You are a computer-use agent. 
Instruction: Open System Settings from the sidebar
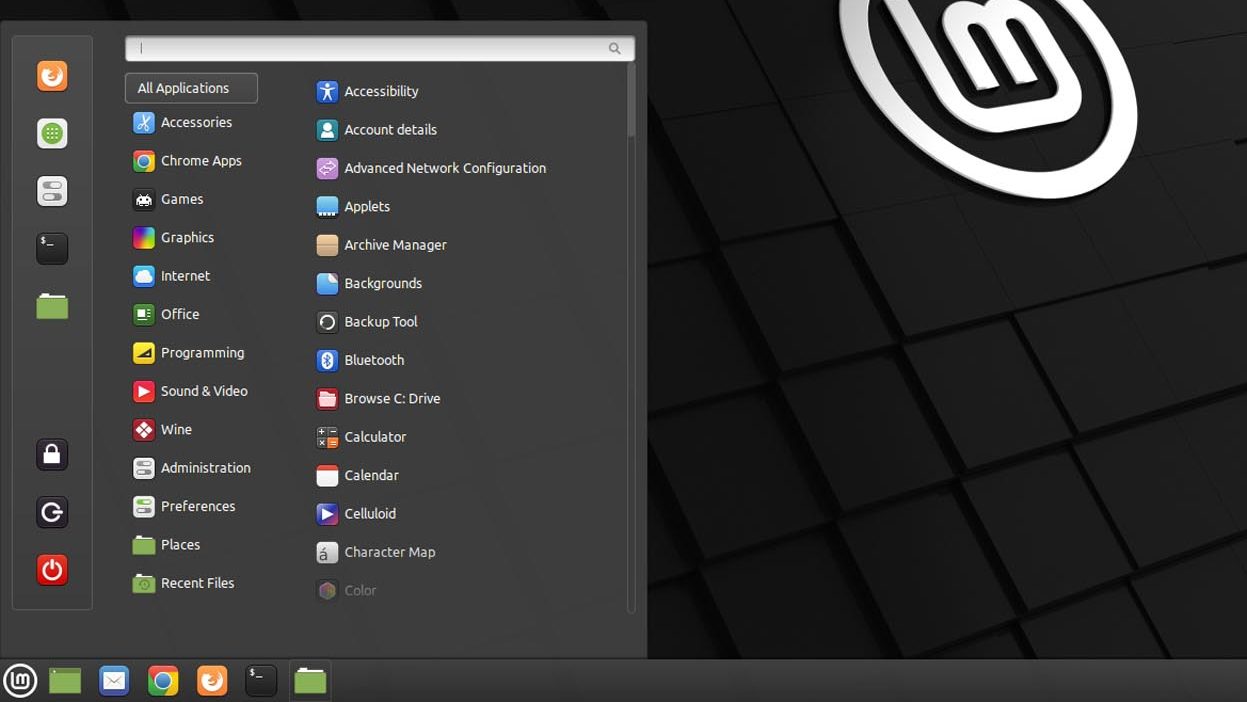51,191
